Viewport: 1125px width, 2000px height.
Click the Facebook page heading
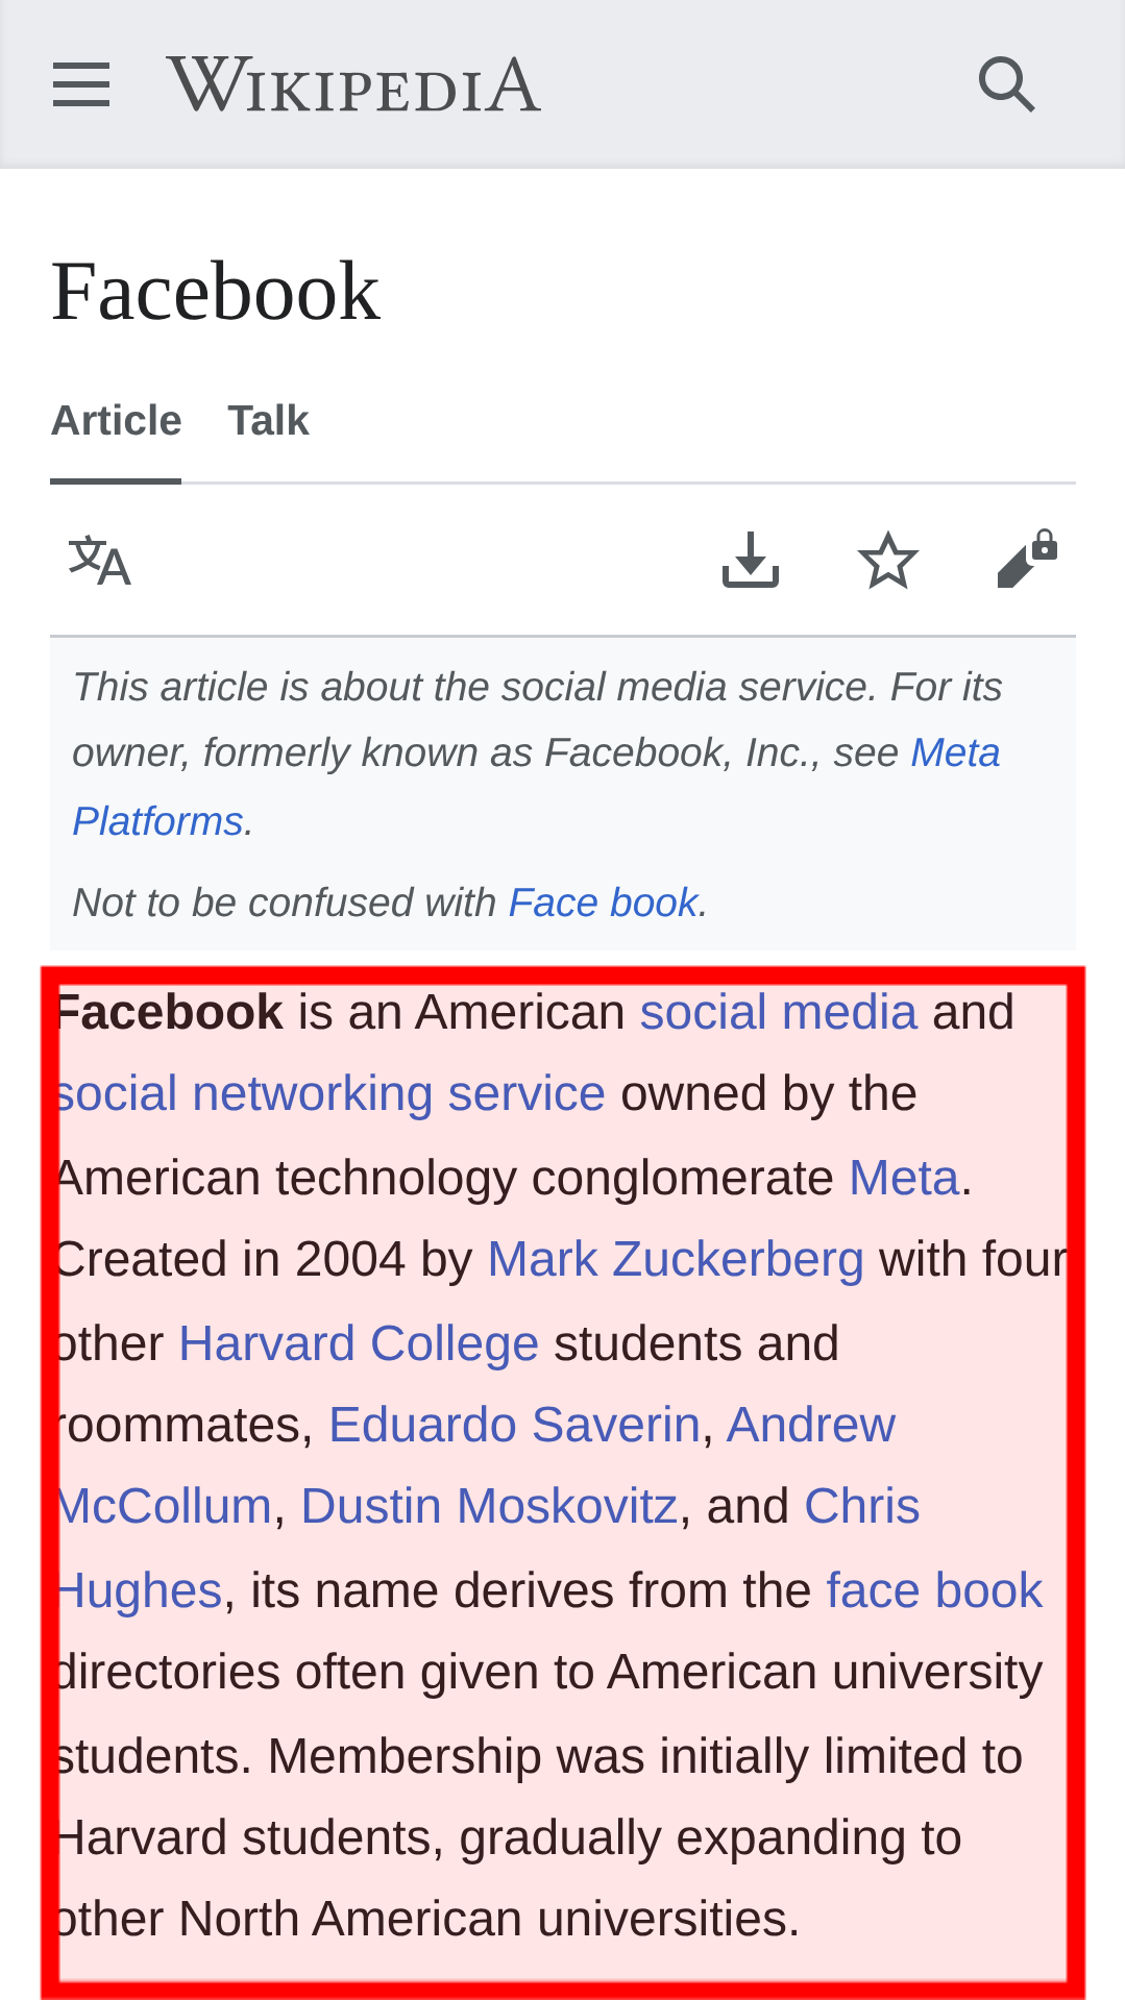[x=216, y=292]
